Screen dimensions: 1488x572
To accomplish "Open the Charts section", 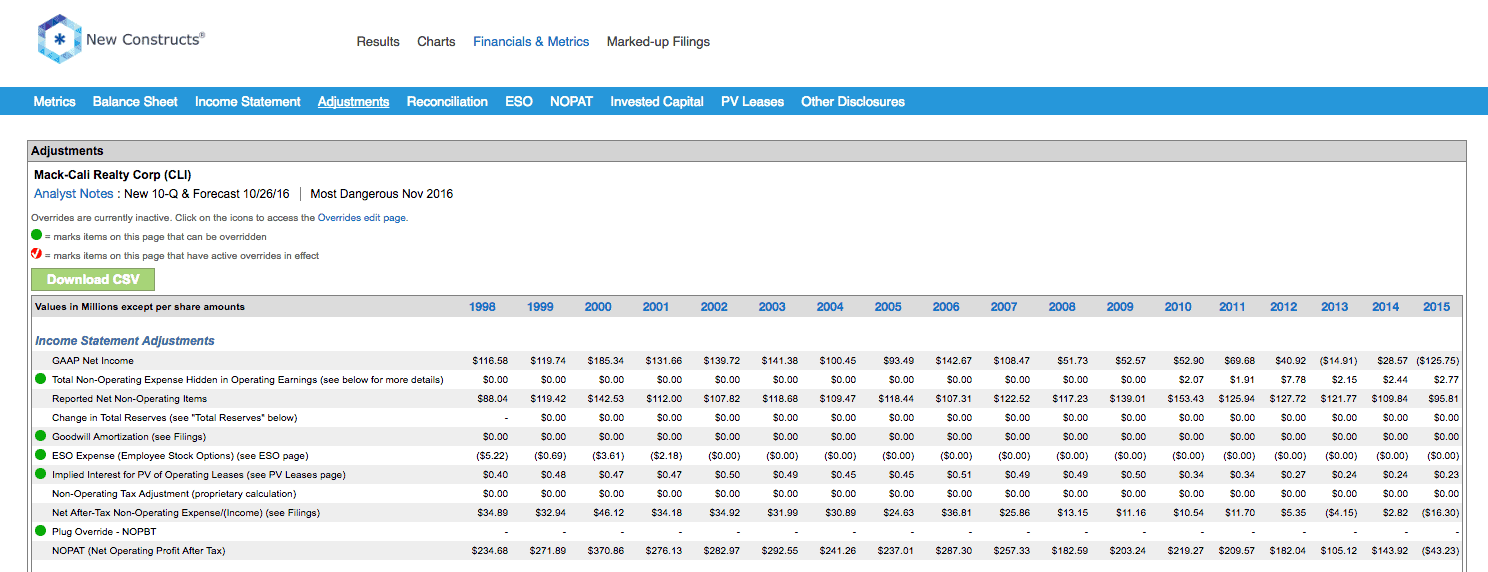I will [436, 42].
